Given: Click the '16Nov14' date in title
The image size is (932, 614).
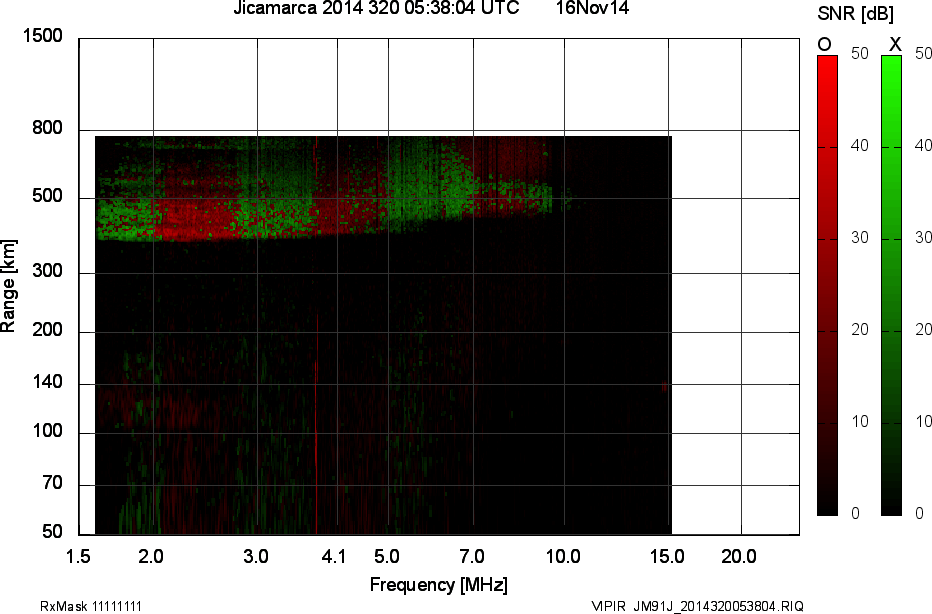Looking at the screenshot, I should [592, 8].
